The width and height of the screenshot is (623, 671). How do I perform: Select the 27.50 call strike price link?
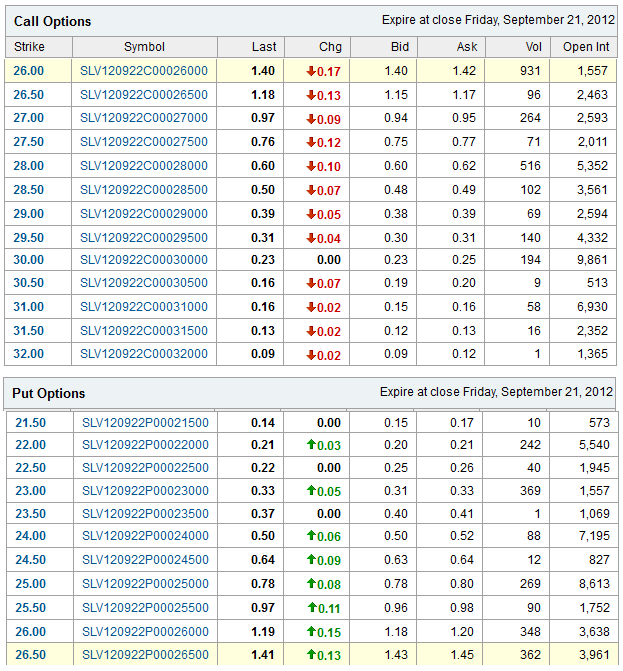(28, 142)
